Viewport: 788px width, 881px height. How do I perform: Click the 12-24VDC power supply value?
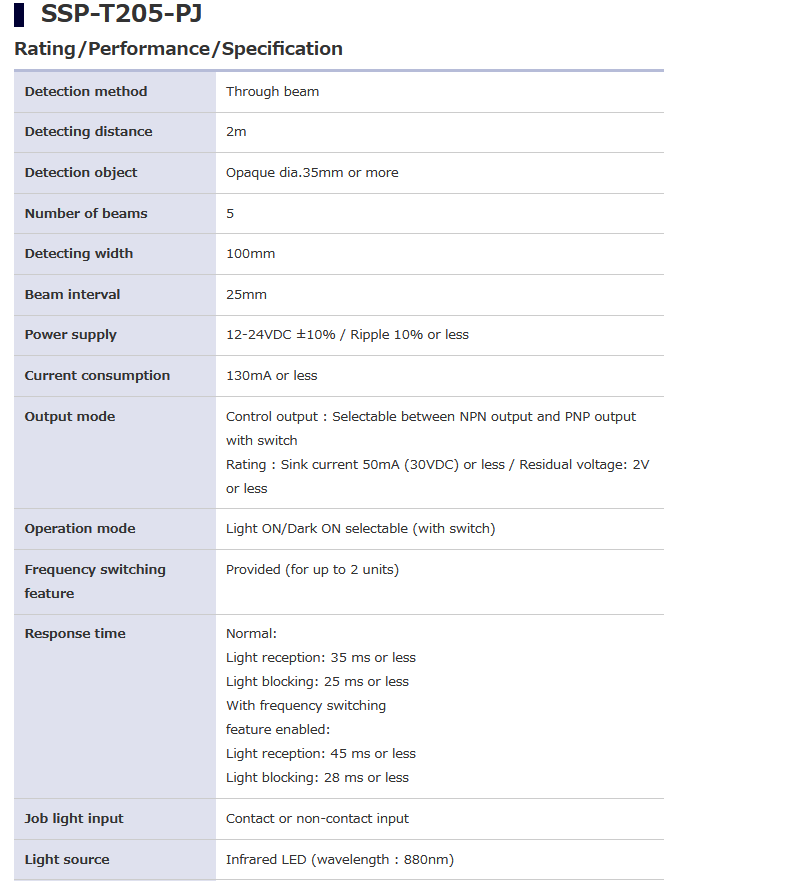pyautogui.click(x=347, y=335)
